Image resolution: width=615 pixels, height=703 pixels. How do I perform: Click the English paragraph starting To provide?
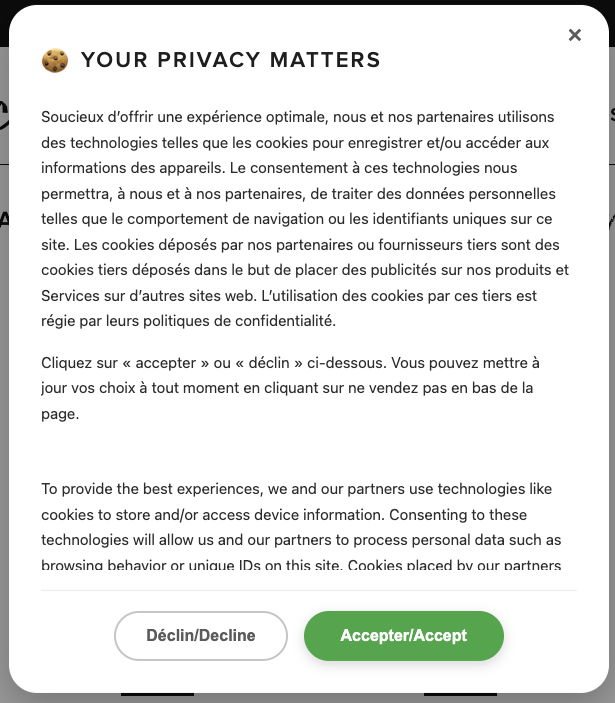(x=301, y=527)
